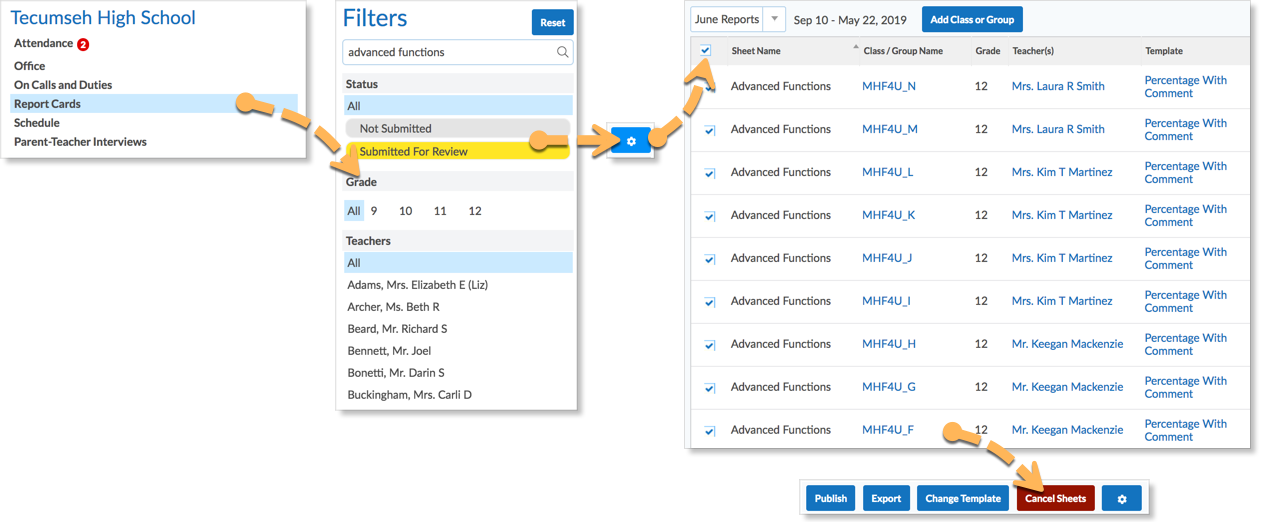This screenshot has width=1261, height=522.
Task: Toggle the checkbox for the MHF4U_H row
Action: click(x=710, y=345)
